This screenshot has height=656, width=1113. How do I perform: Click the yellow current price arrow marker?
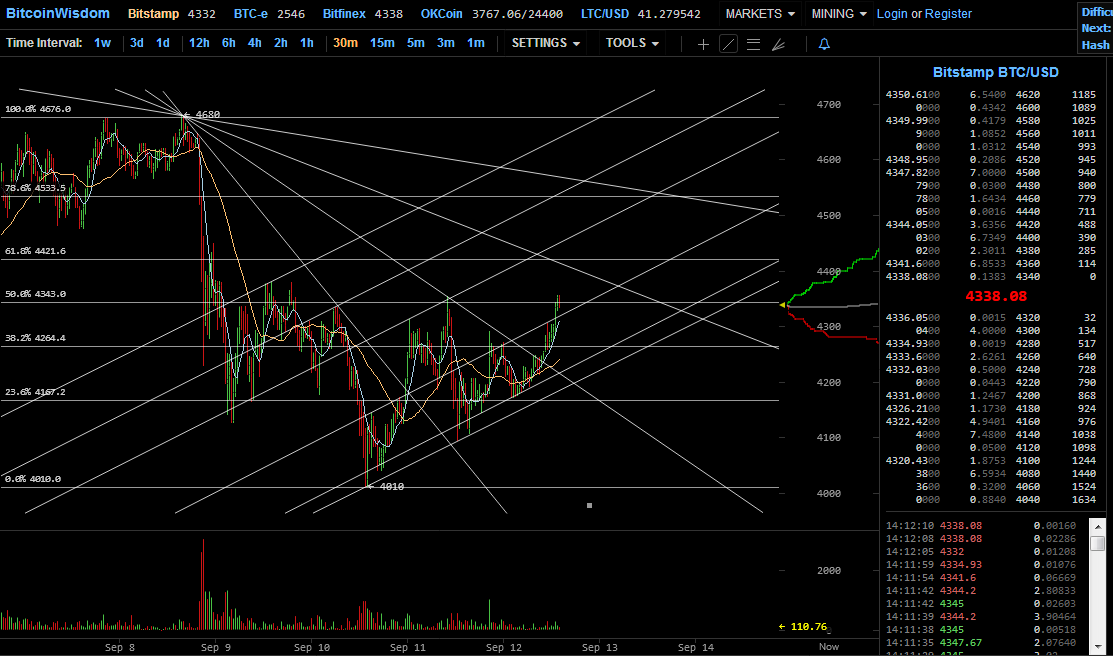[782, 305]
